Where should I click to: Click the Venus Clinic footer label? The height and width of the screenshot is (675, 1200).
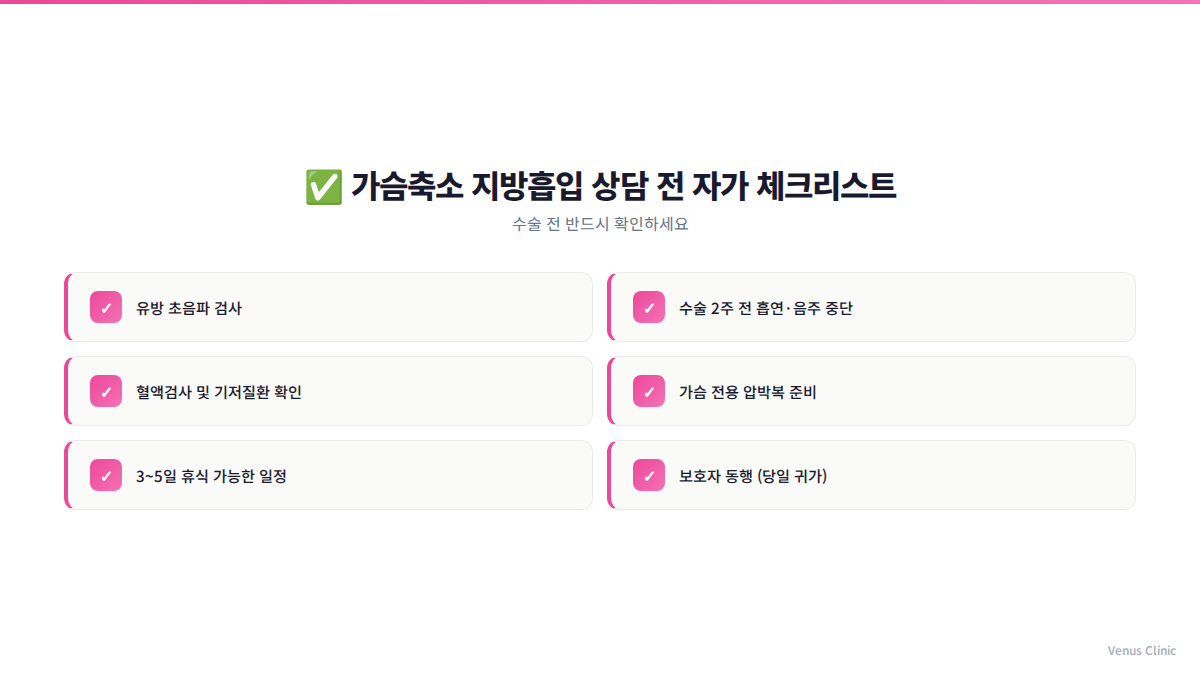pos(1142,650)
